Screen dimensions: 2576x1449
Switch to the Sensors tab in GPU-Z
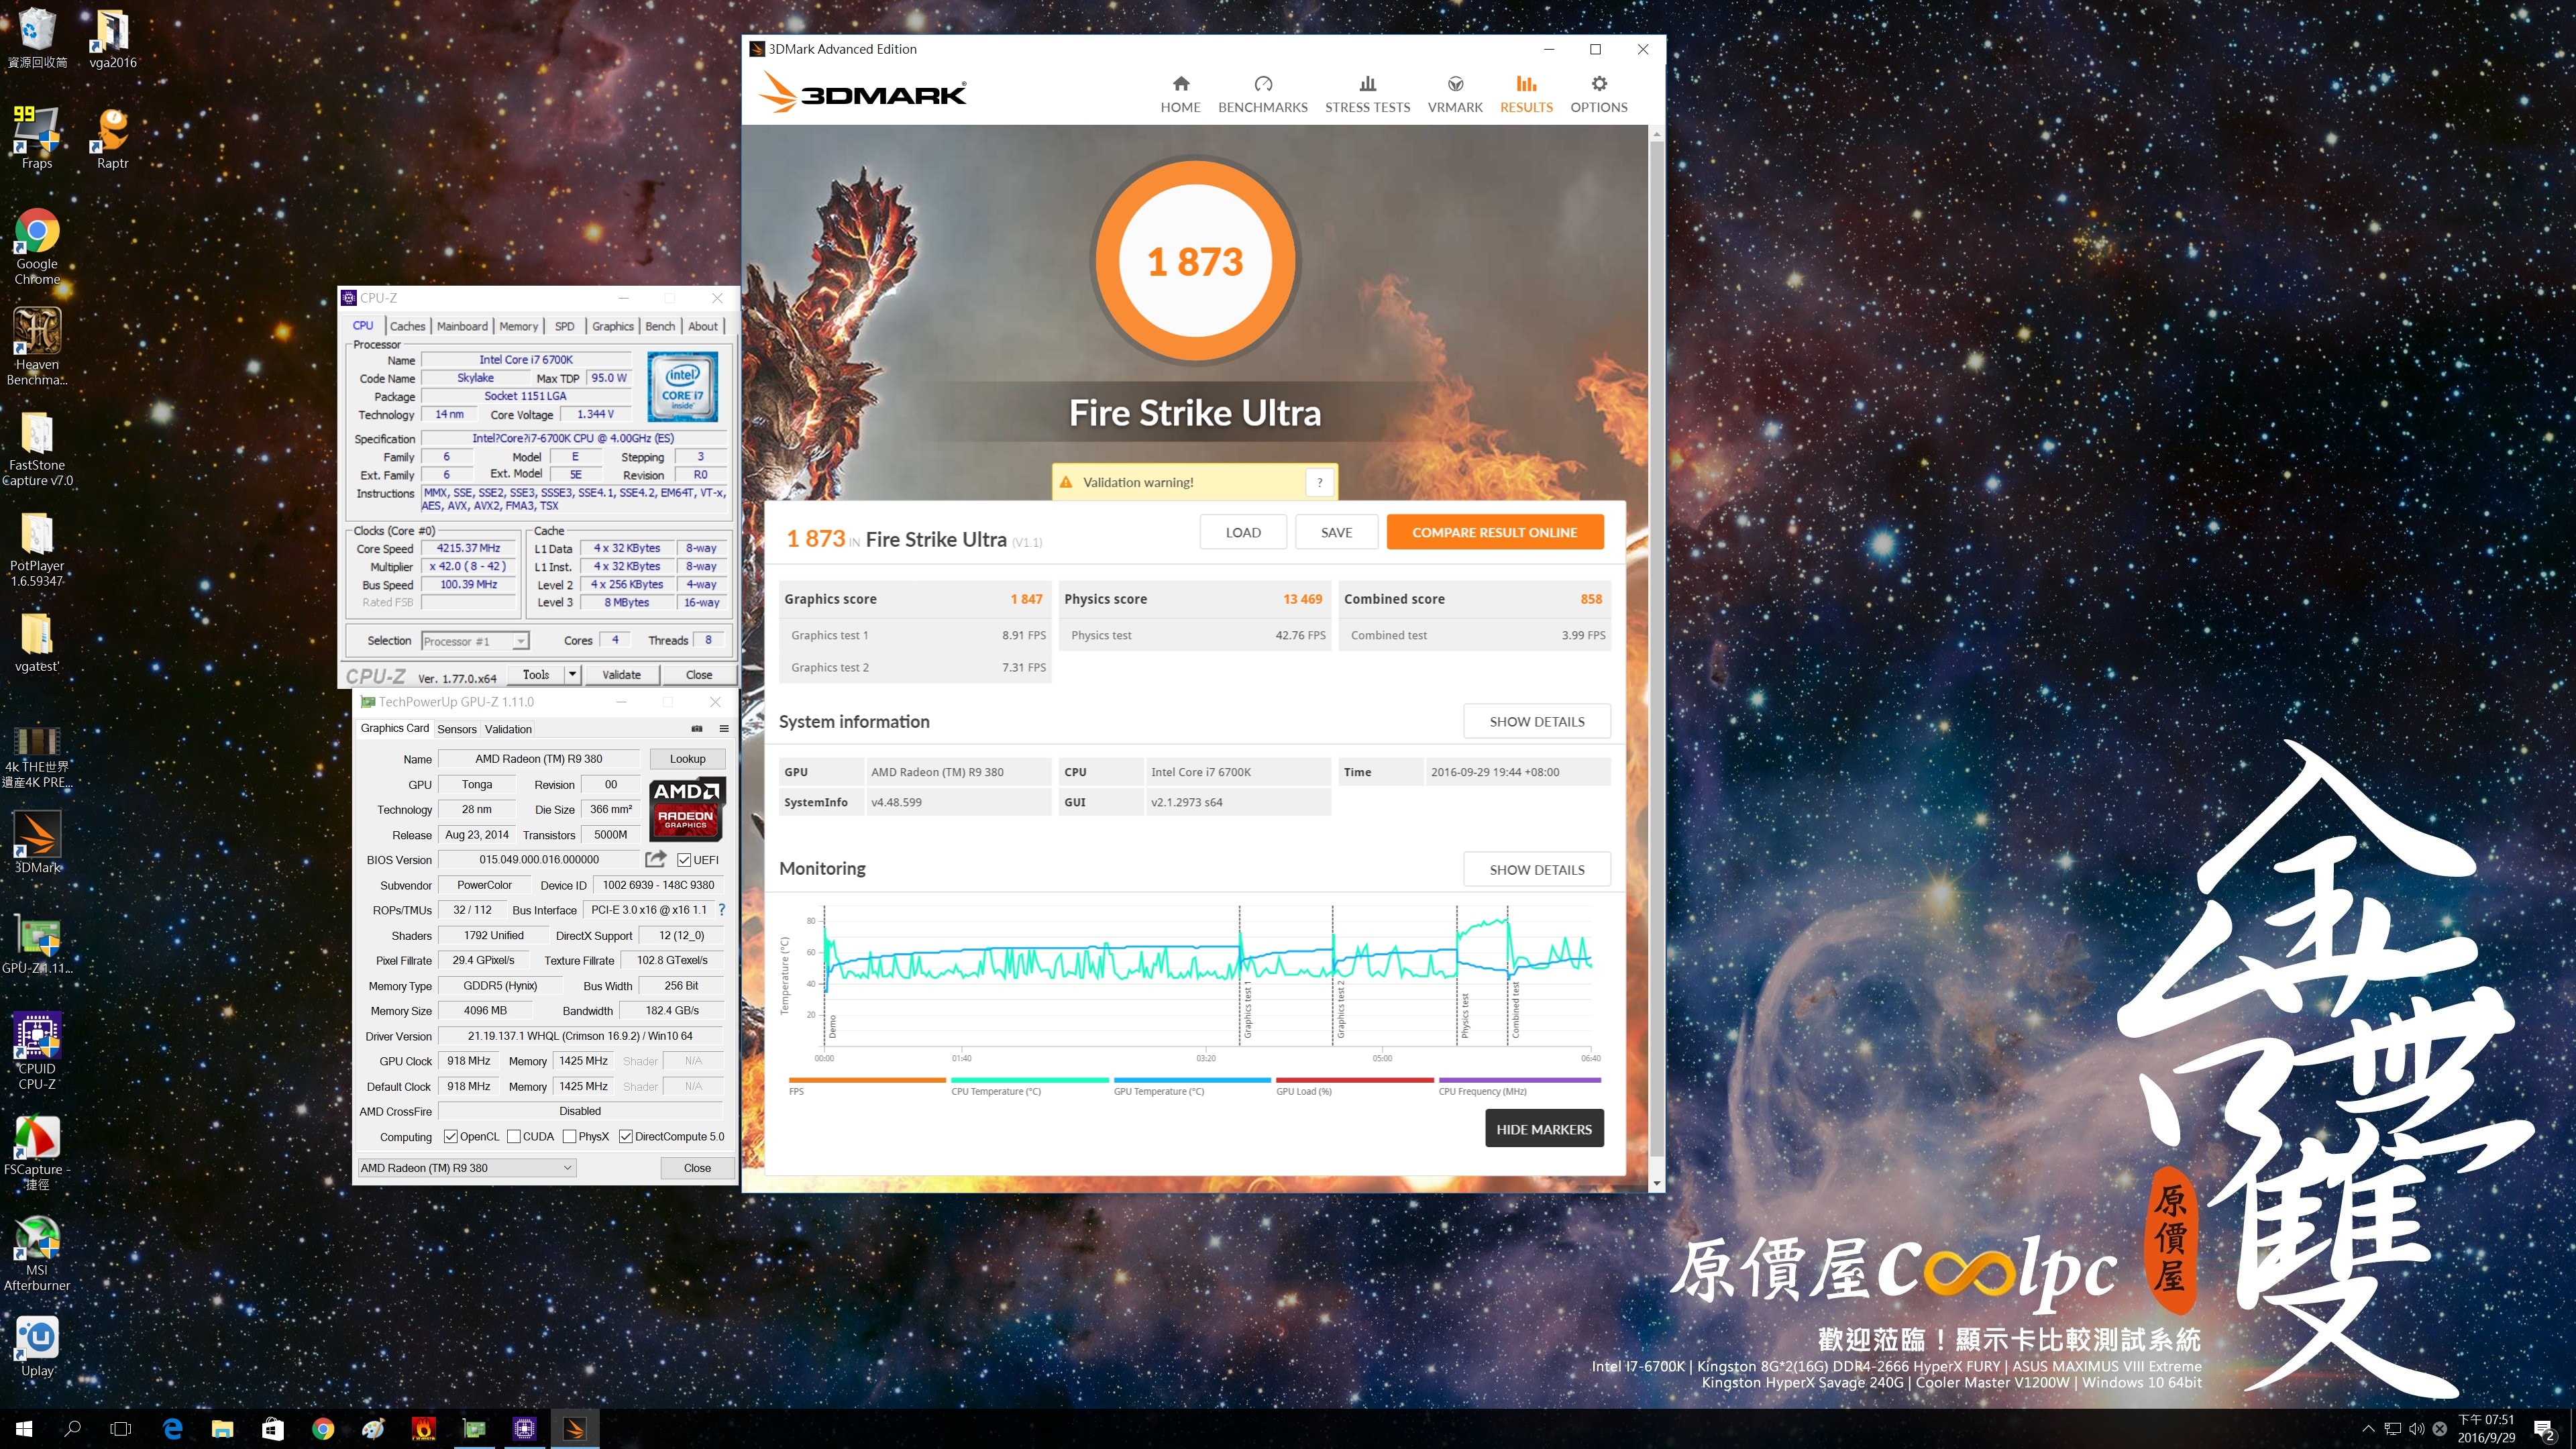[456, 729]
